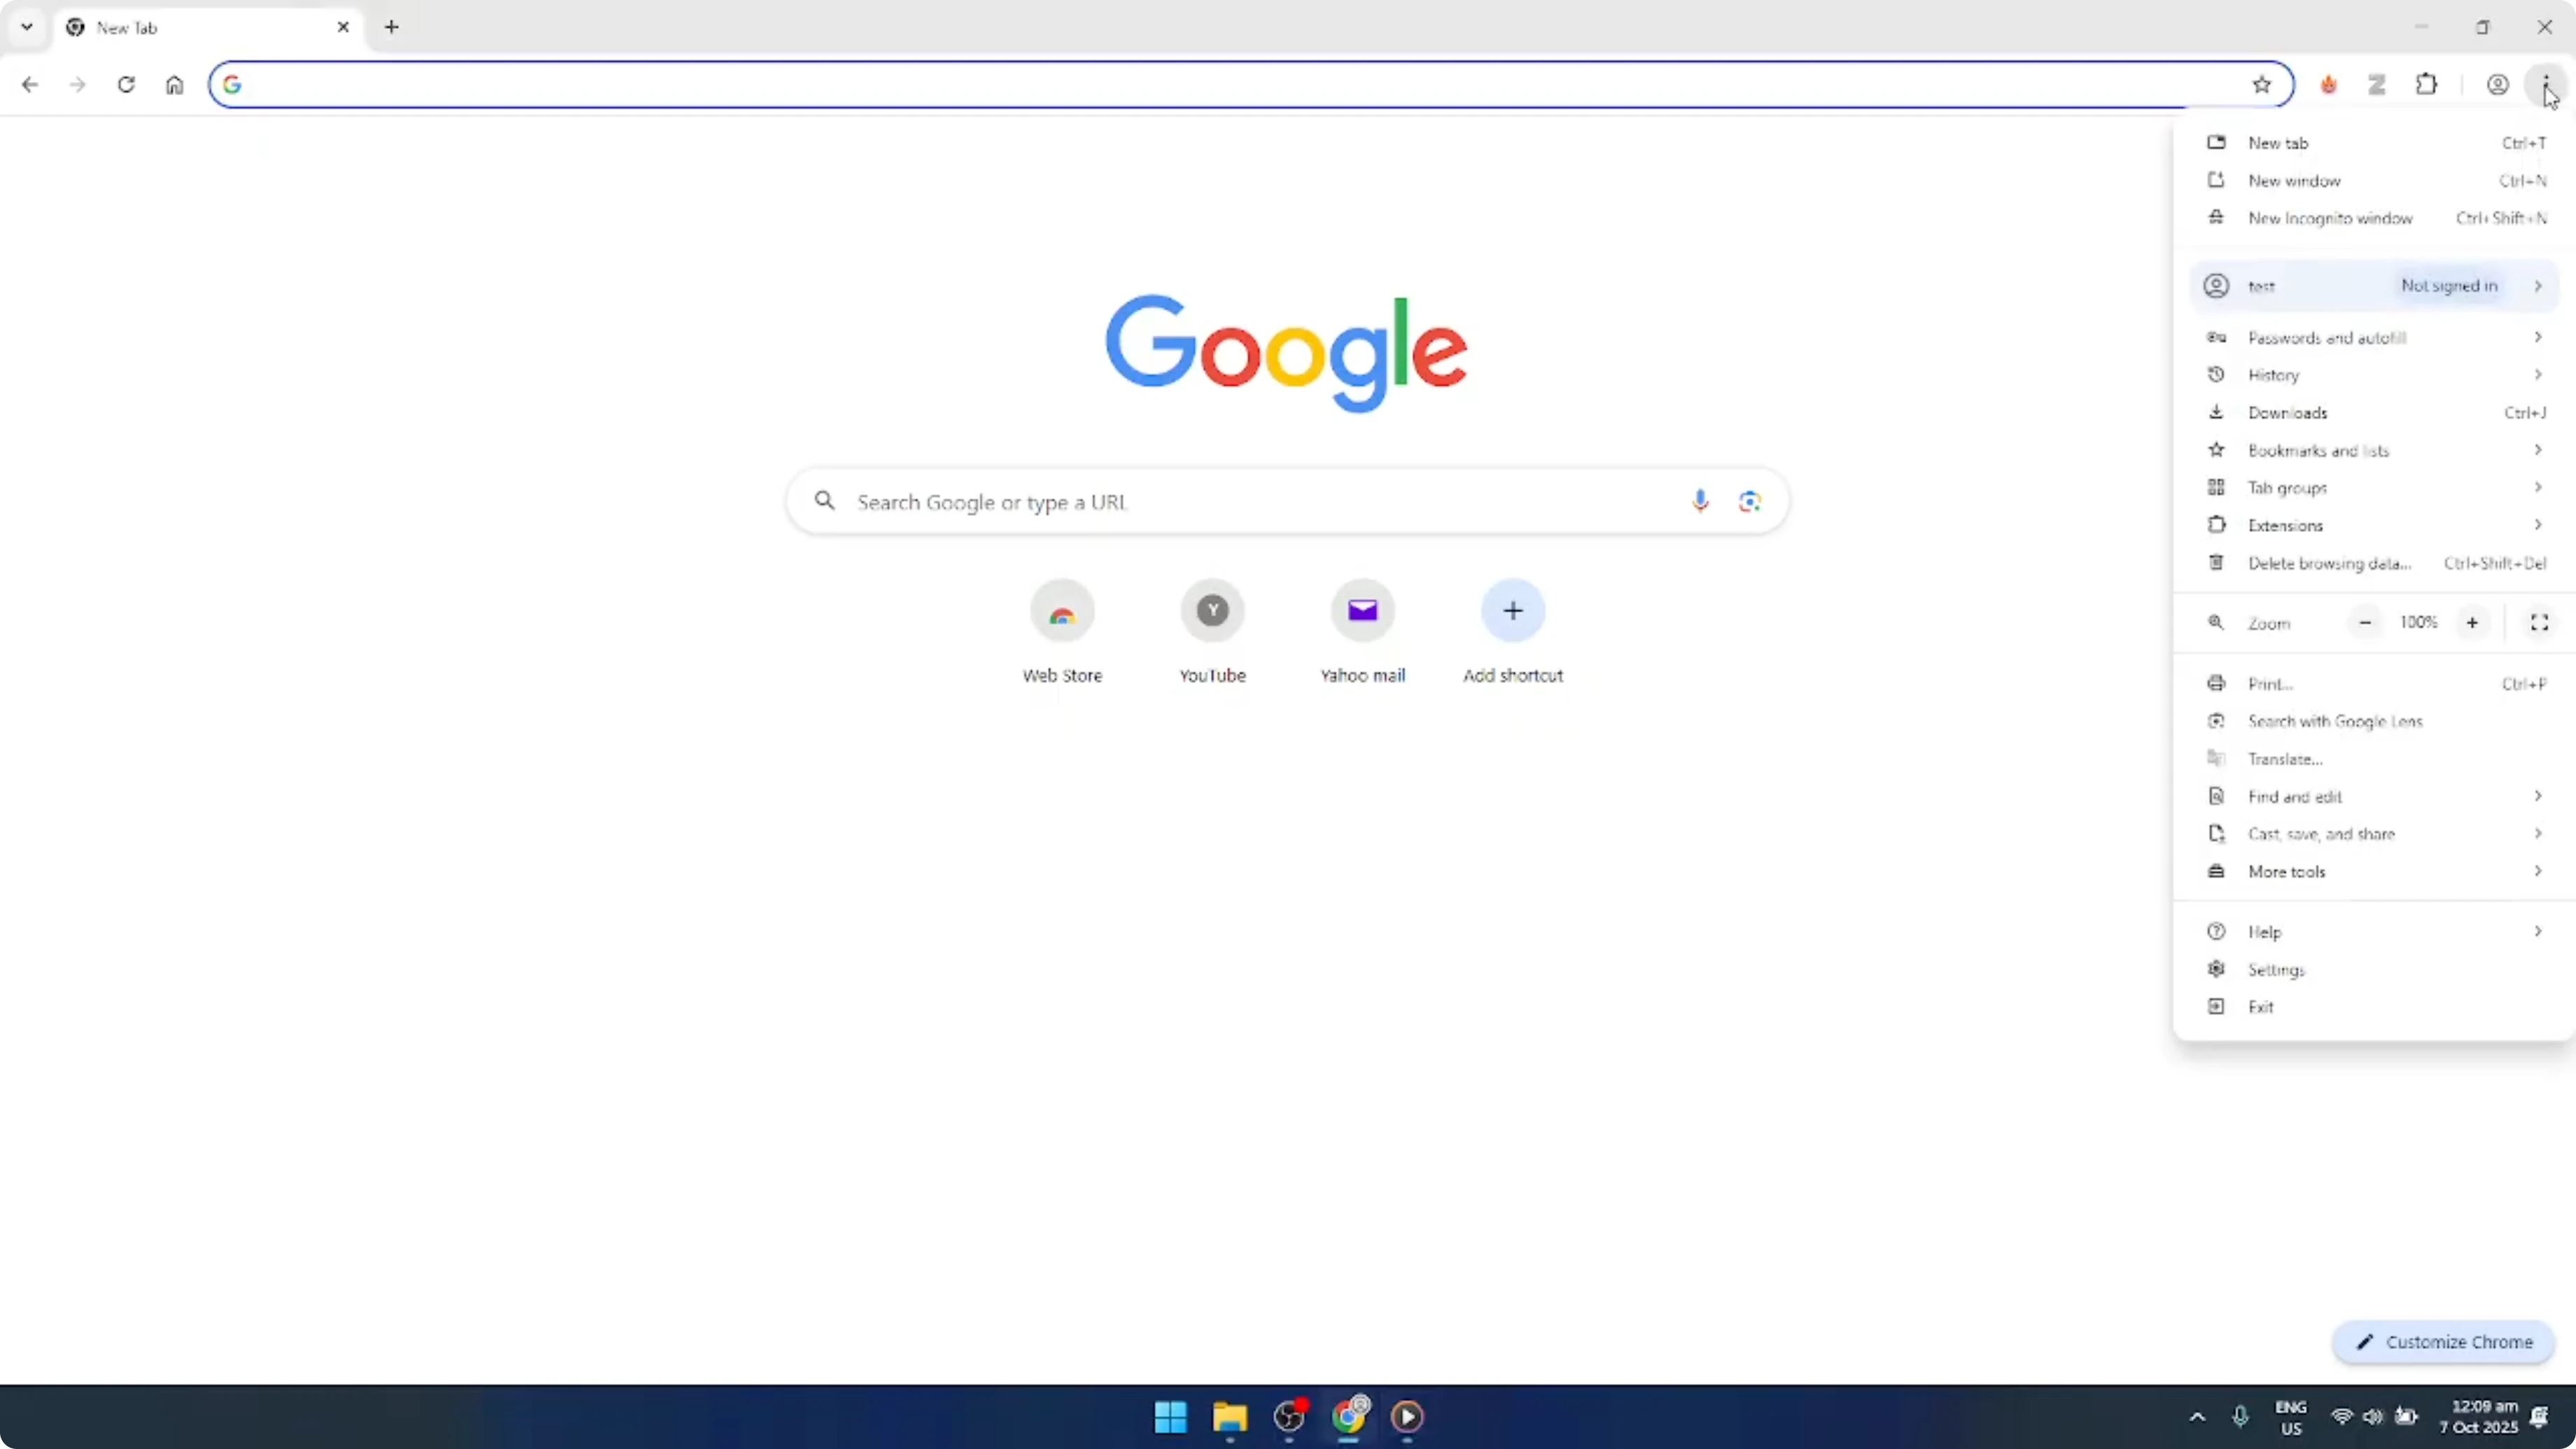Open Google Lens image search in search bar
Screen dimensions: 2576x1449
click(x=1749, y=501)
